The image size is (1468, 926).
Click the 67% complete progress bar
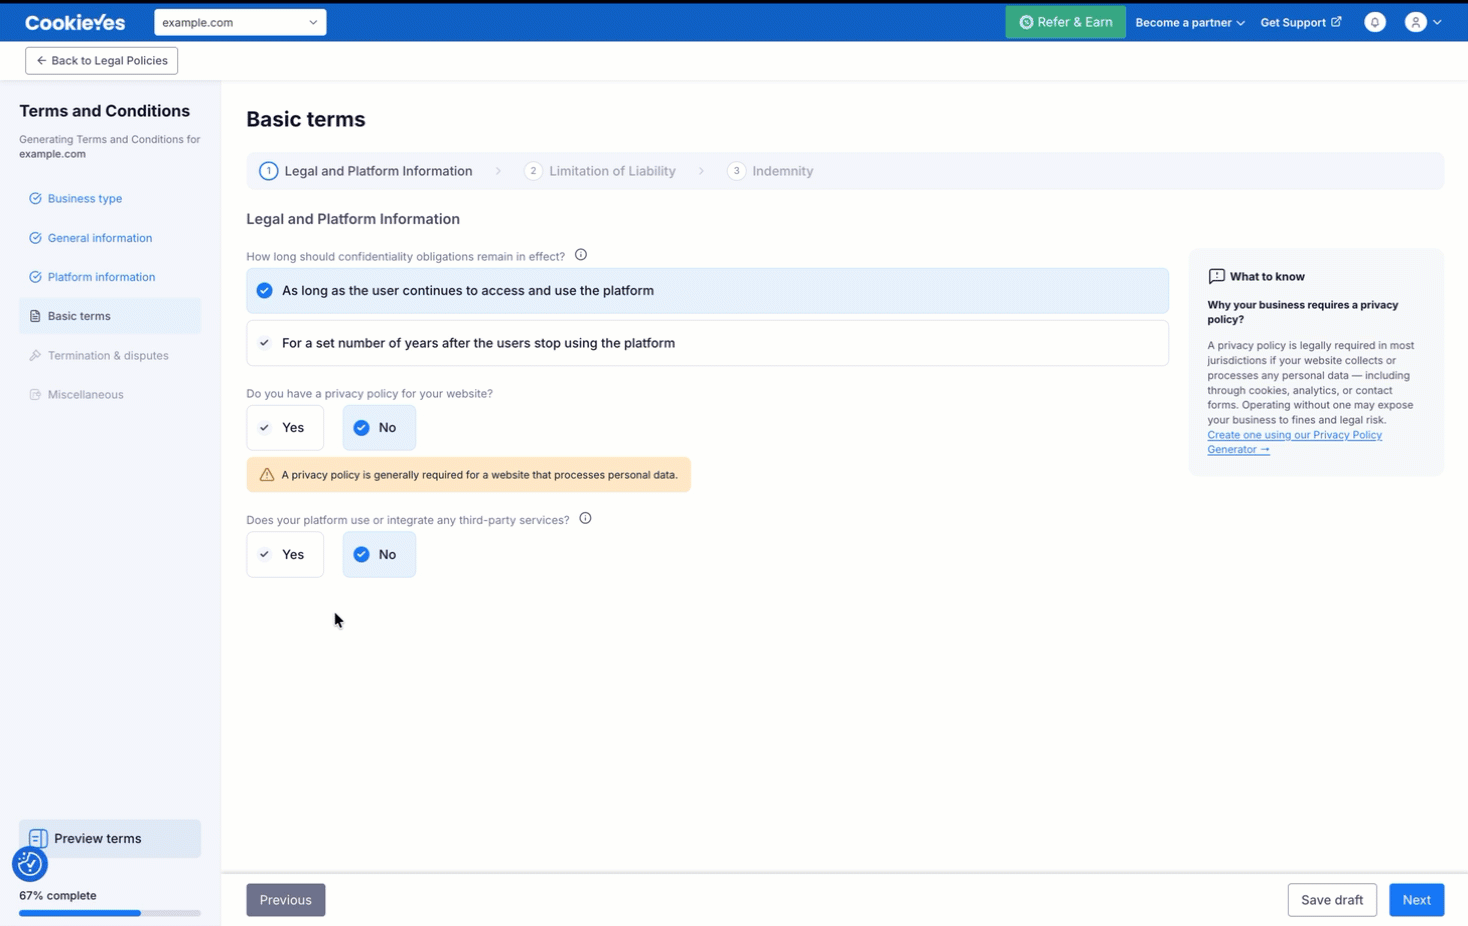click(x=109, y=913)
